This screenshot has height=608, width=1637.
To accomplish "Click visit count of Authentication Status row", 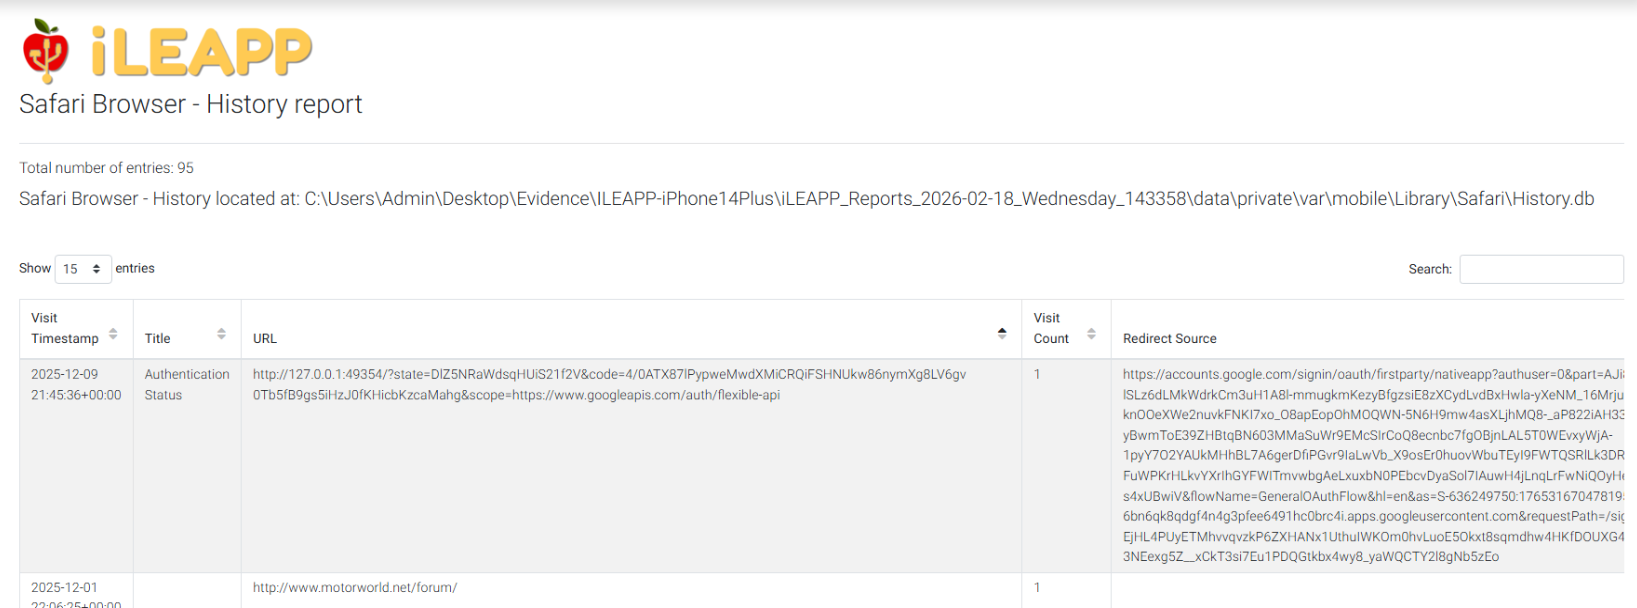I will click(x=1037, y=375).
